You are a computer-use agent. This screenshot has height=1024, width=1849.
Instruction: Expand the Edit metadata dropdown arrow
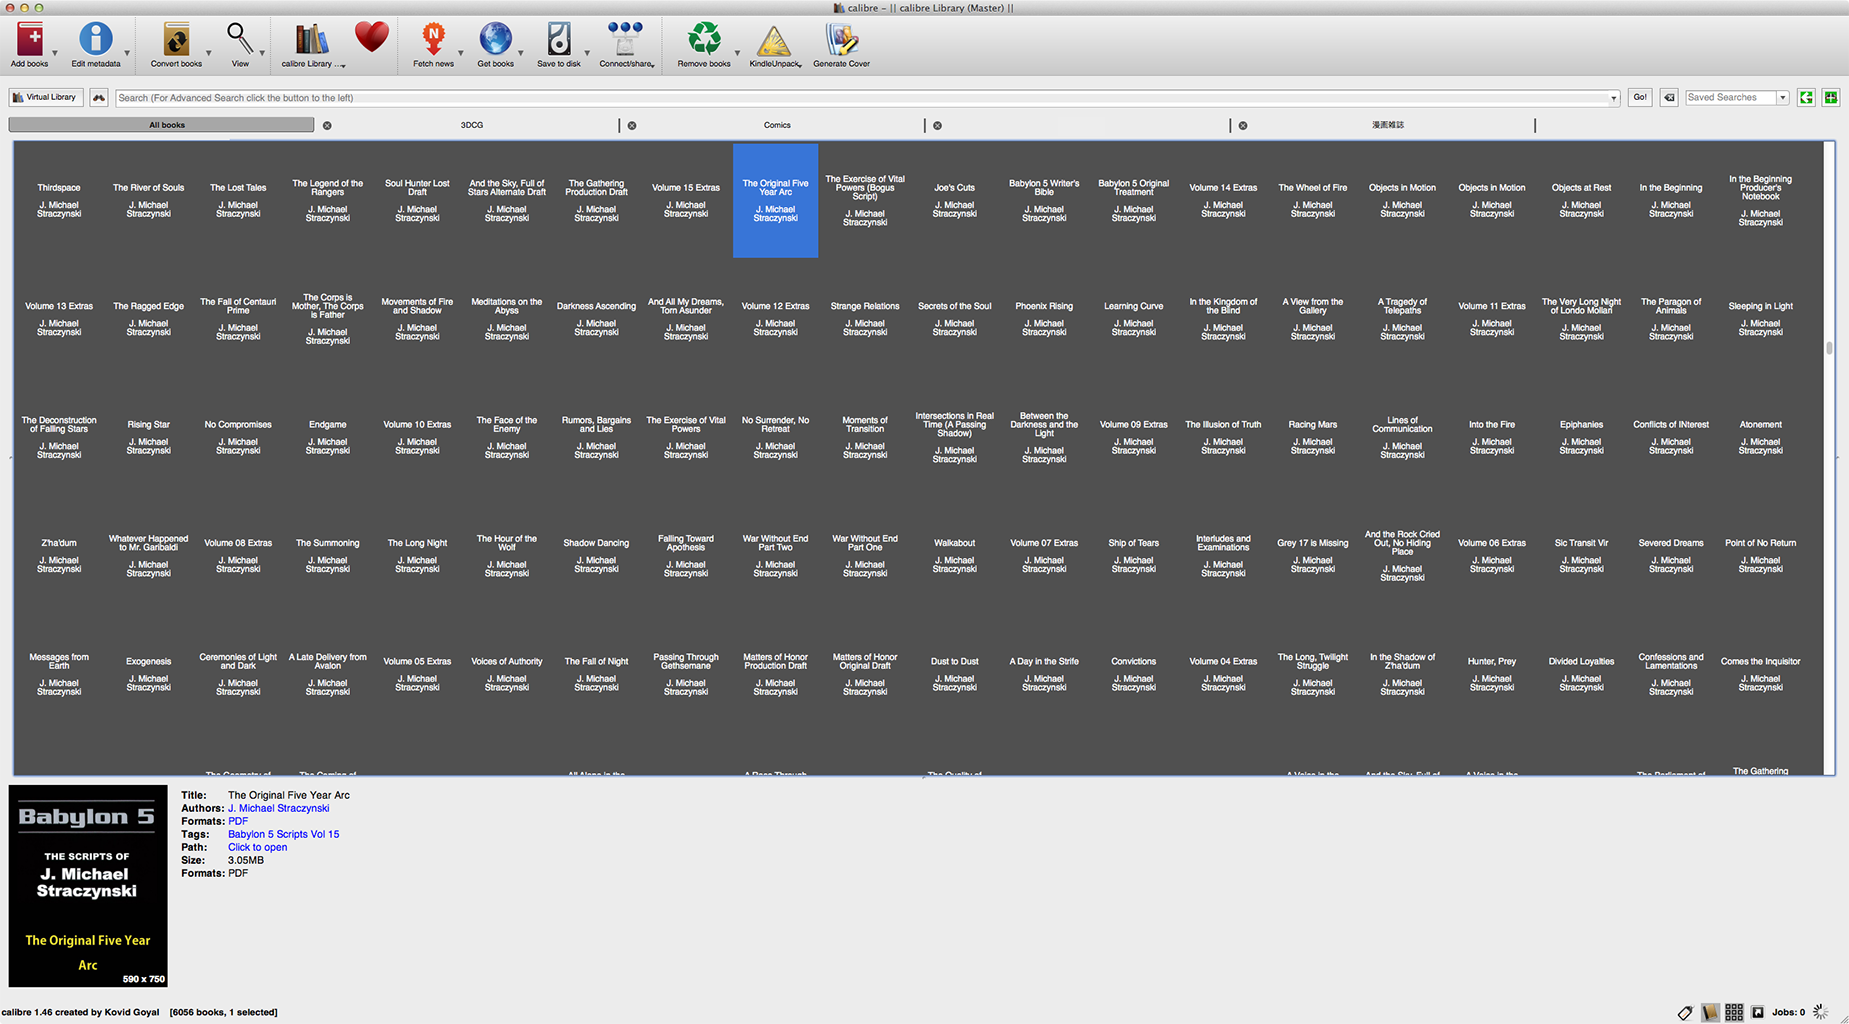(x=127, y=53)
